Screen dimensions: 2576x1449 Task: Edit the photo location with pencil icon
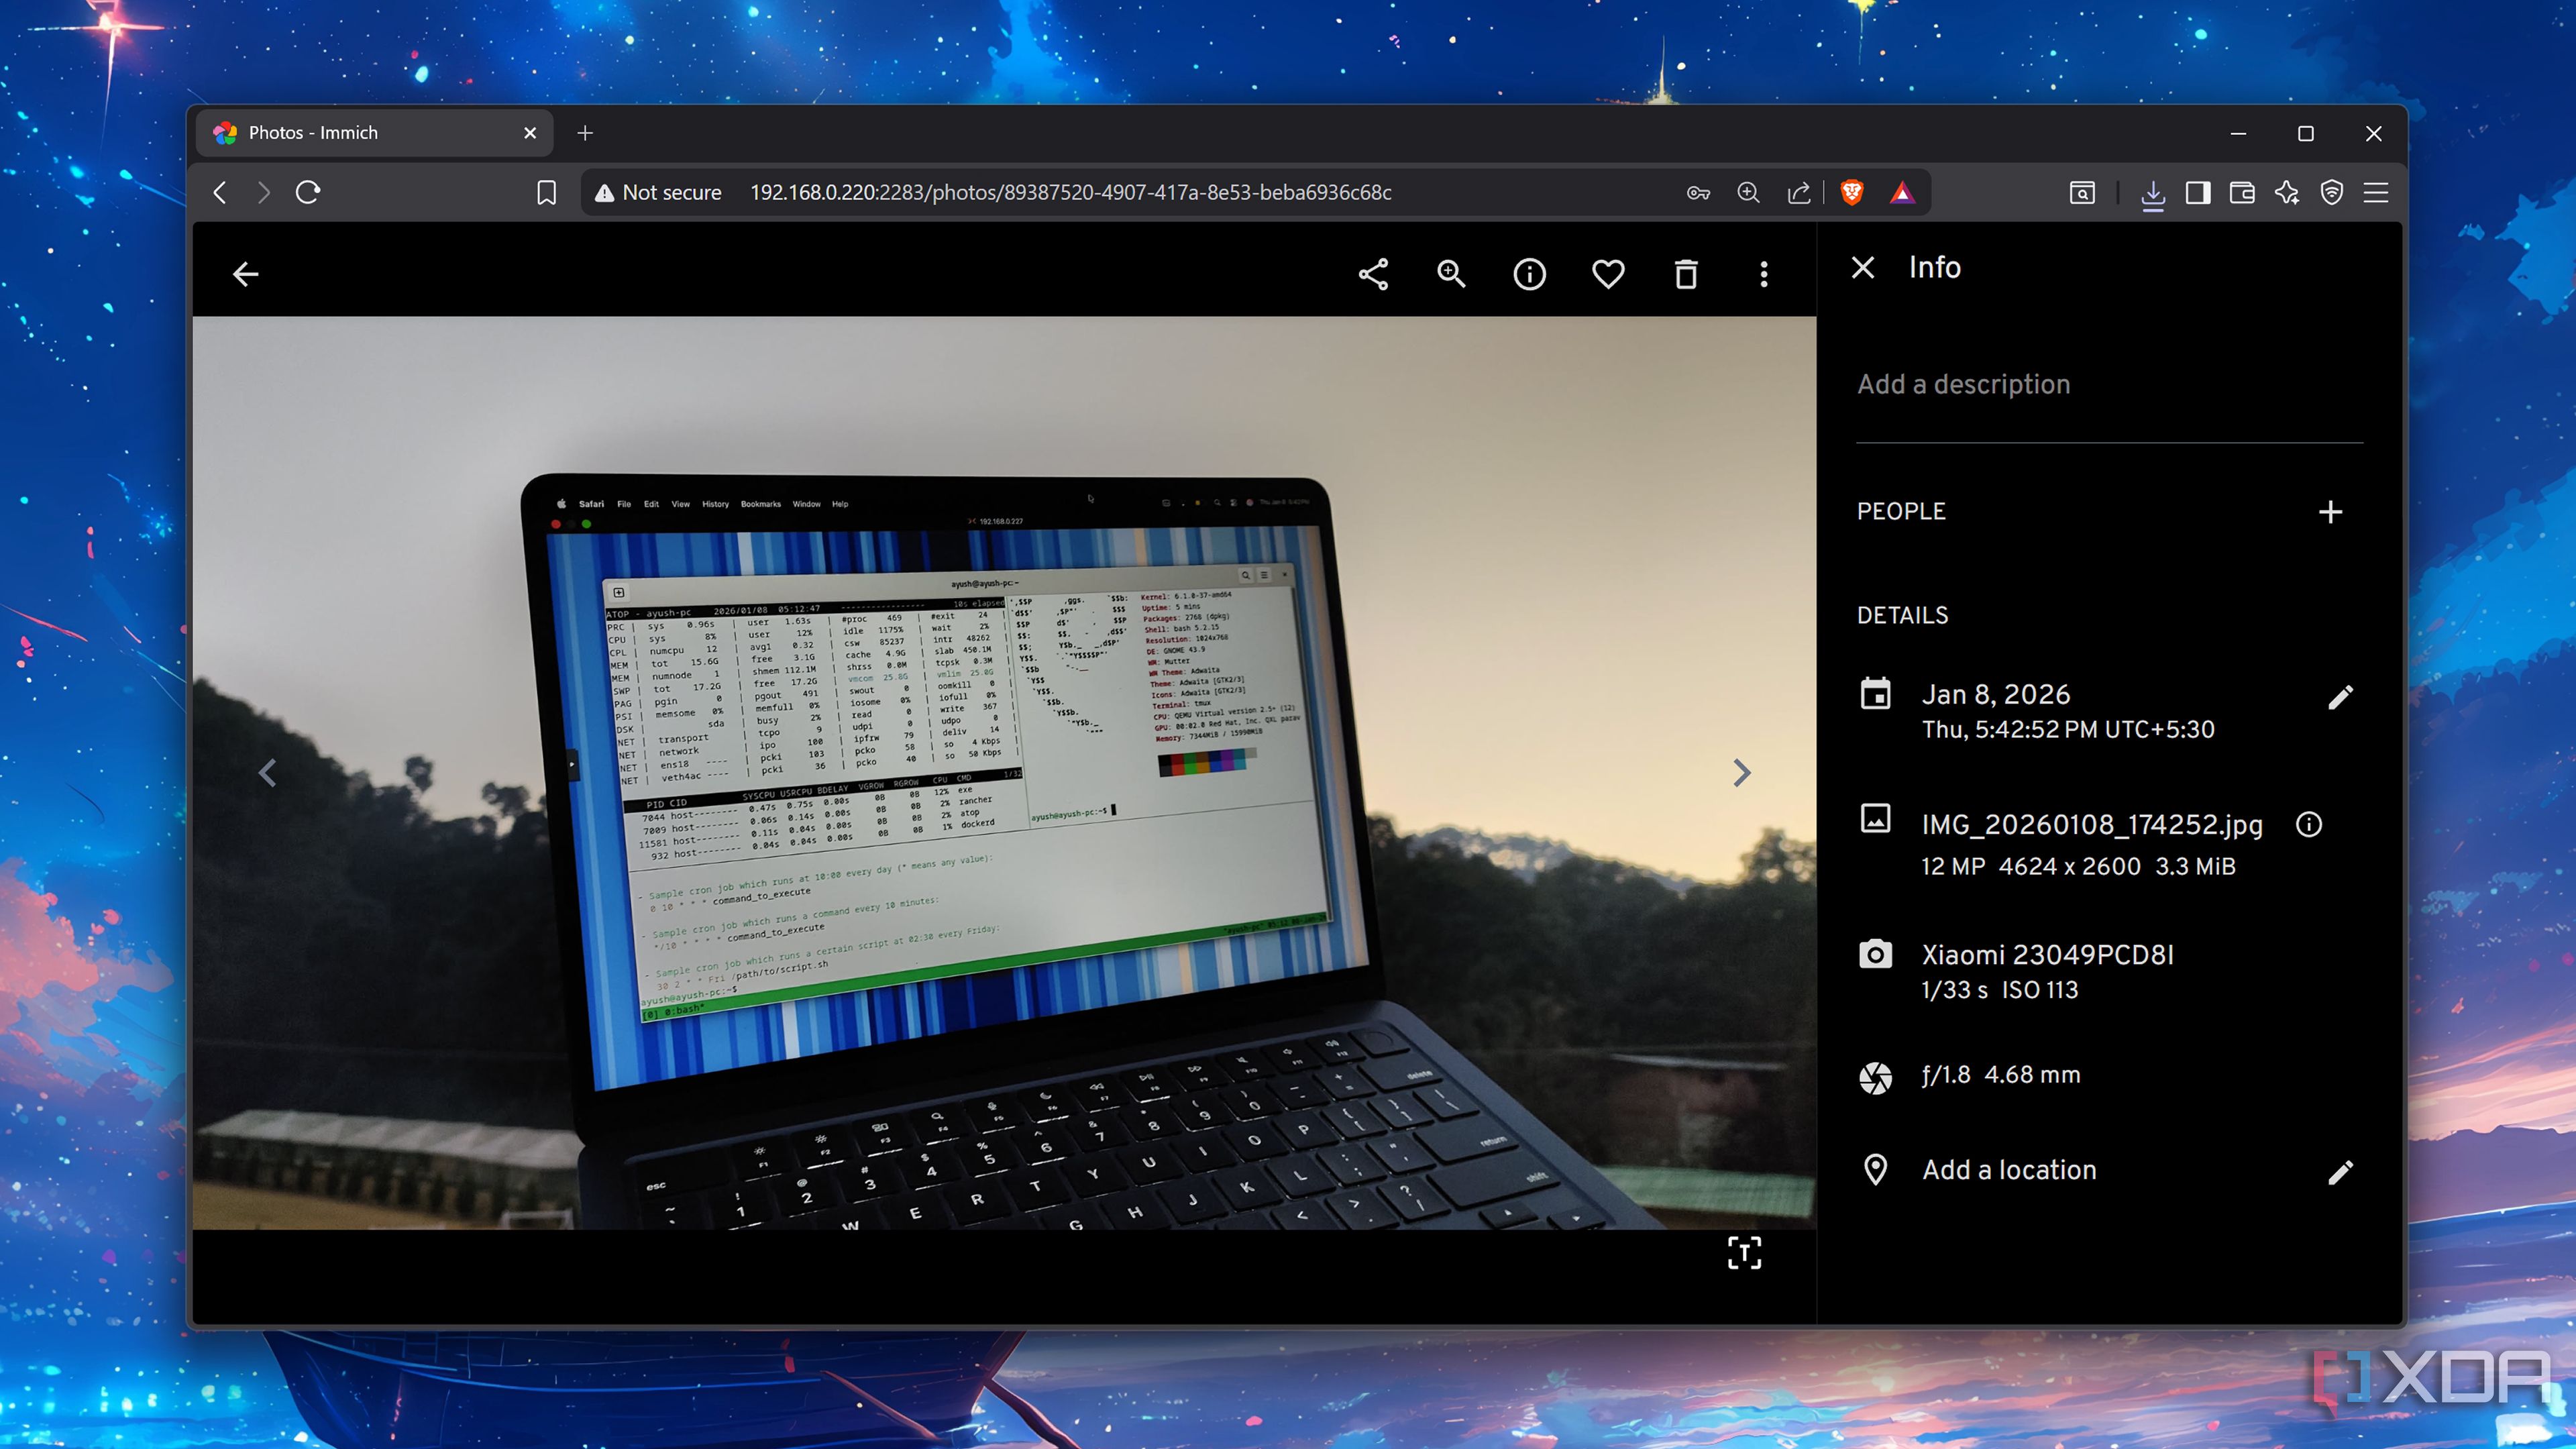[2340, 1172]
